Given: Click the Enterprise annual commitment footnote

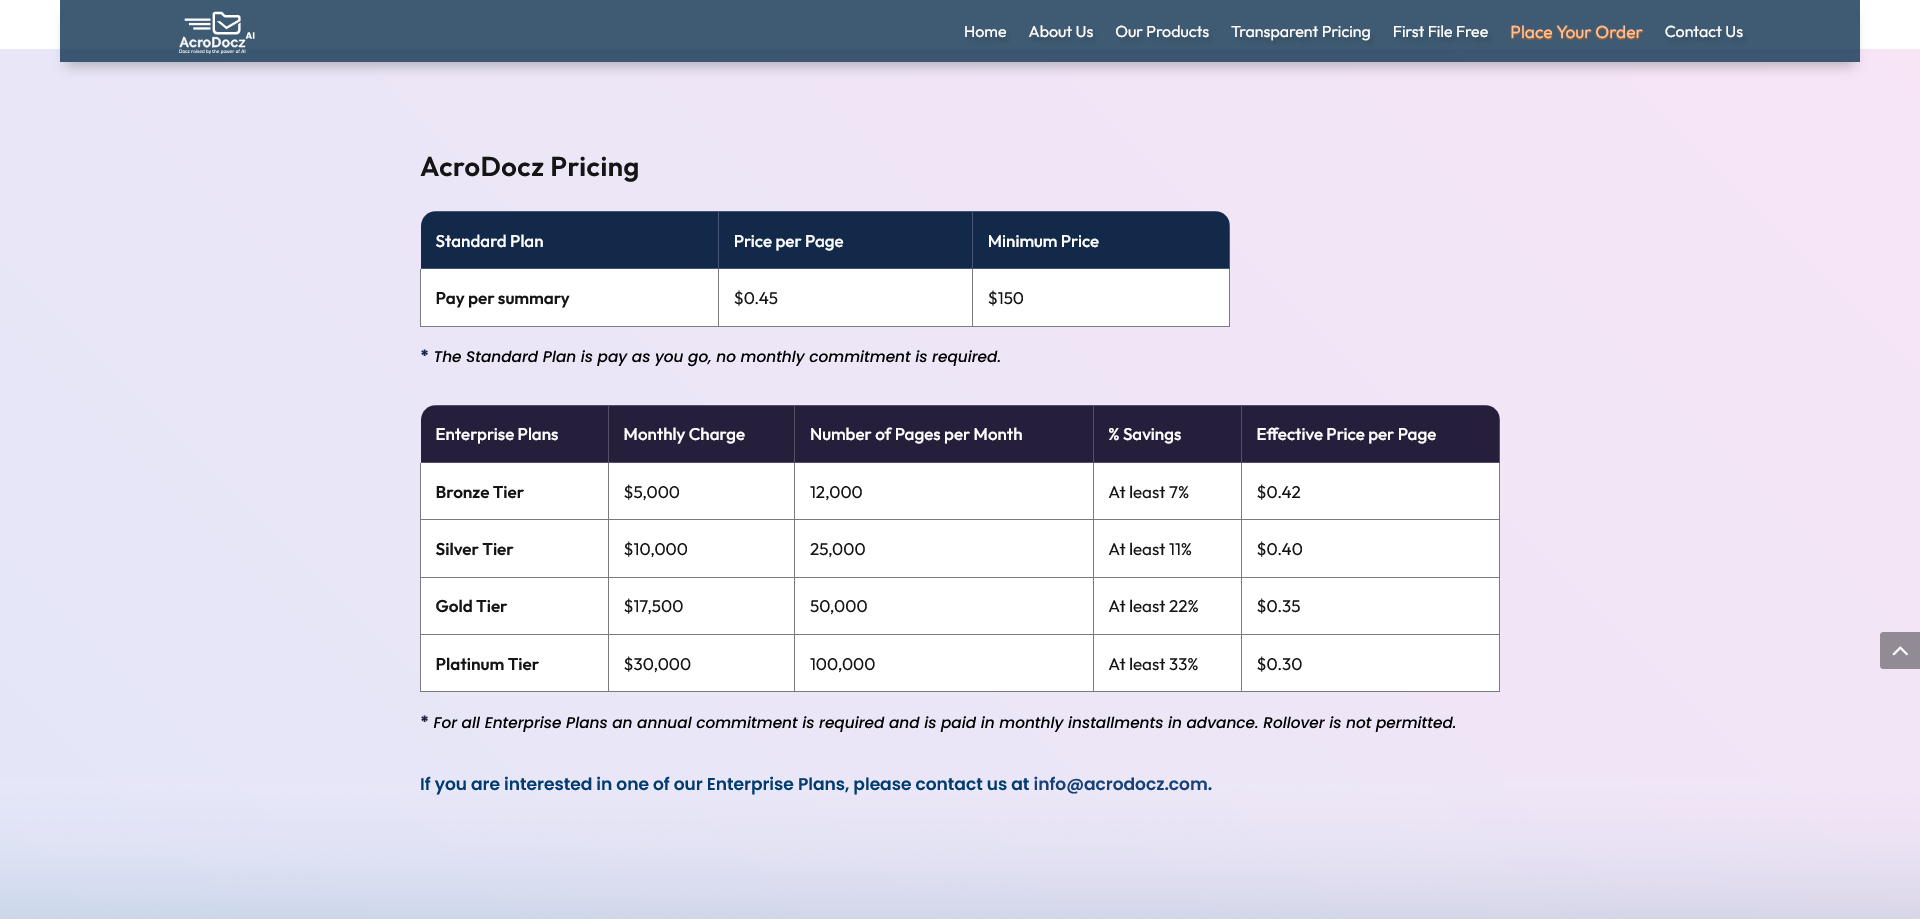Looking at the screenshot, I should (x=938, y=723).
